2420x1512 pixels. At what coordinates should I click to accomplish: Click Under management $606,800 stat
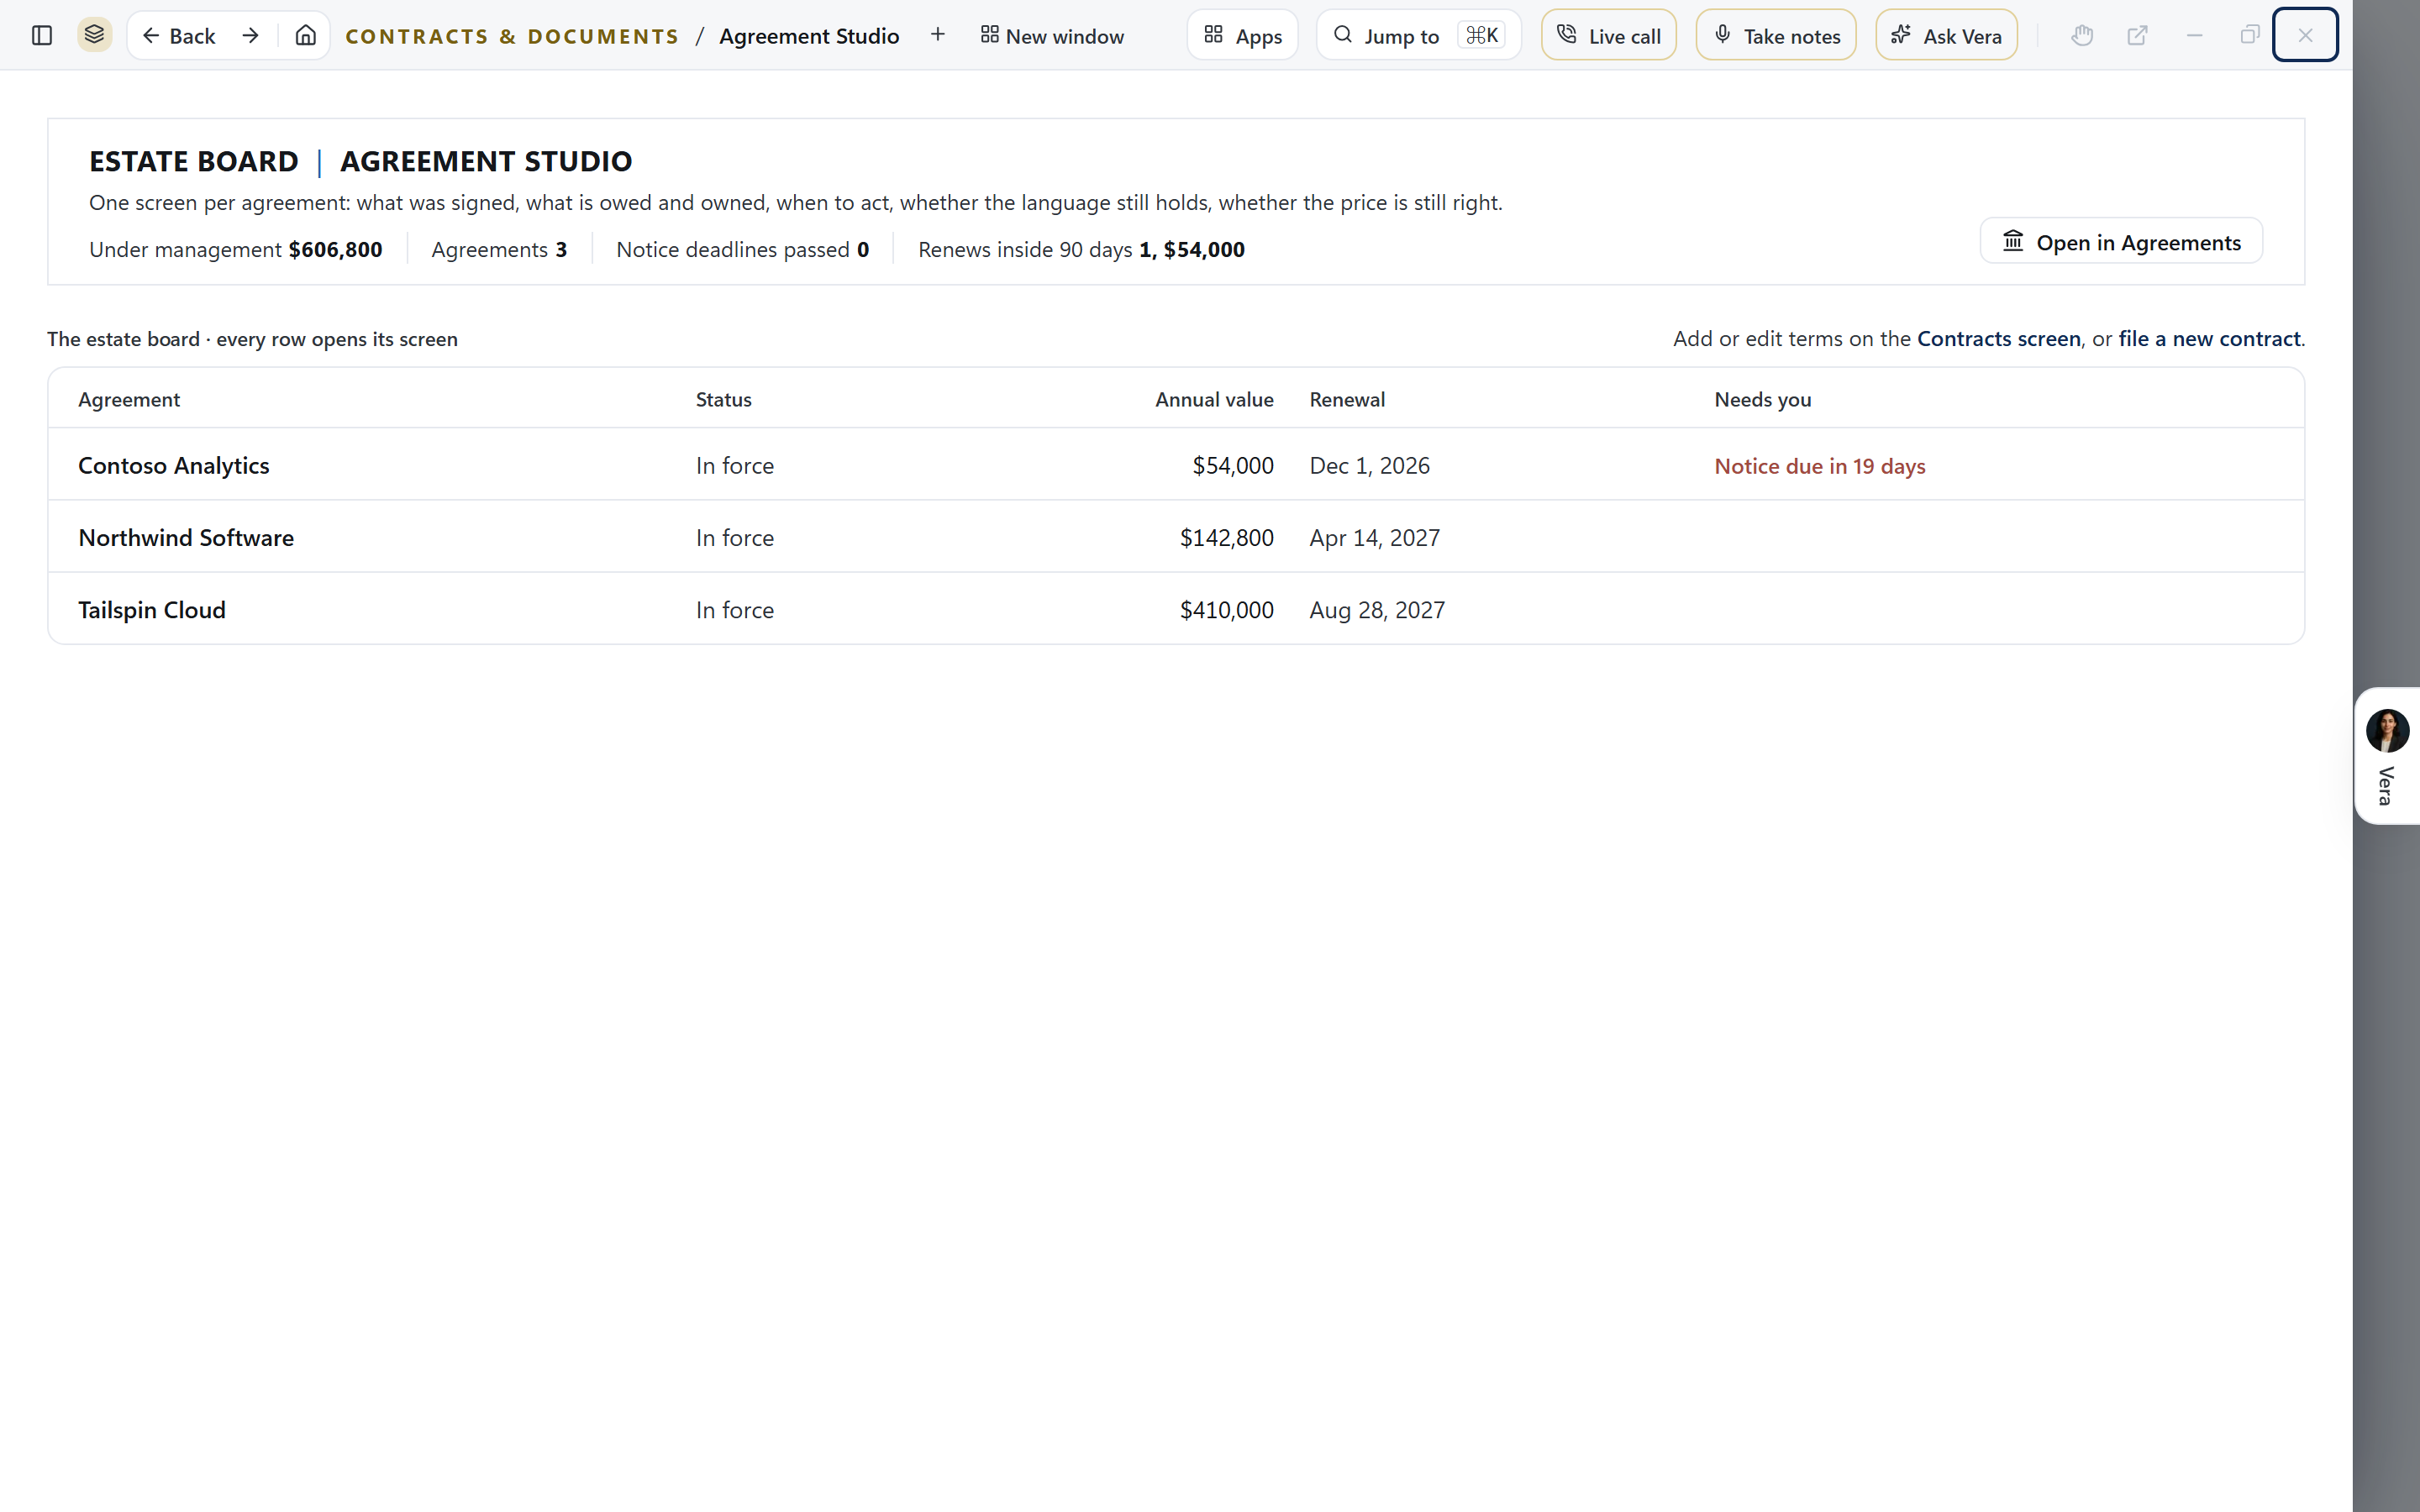(235, 249)
